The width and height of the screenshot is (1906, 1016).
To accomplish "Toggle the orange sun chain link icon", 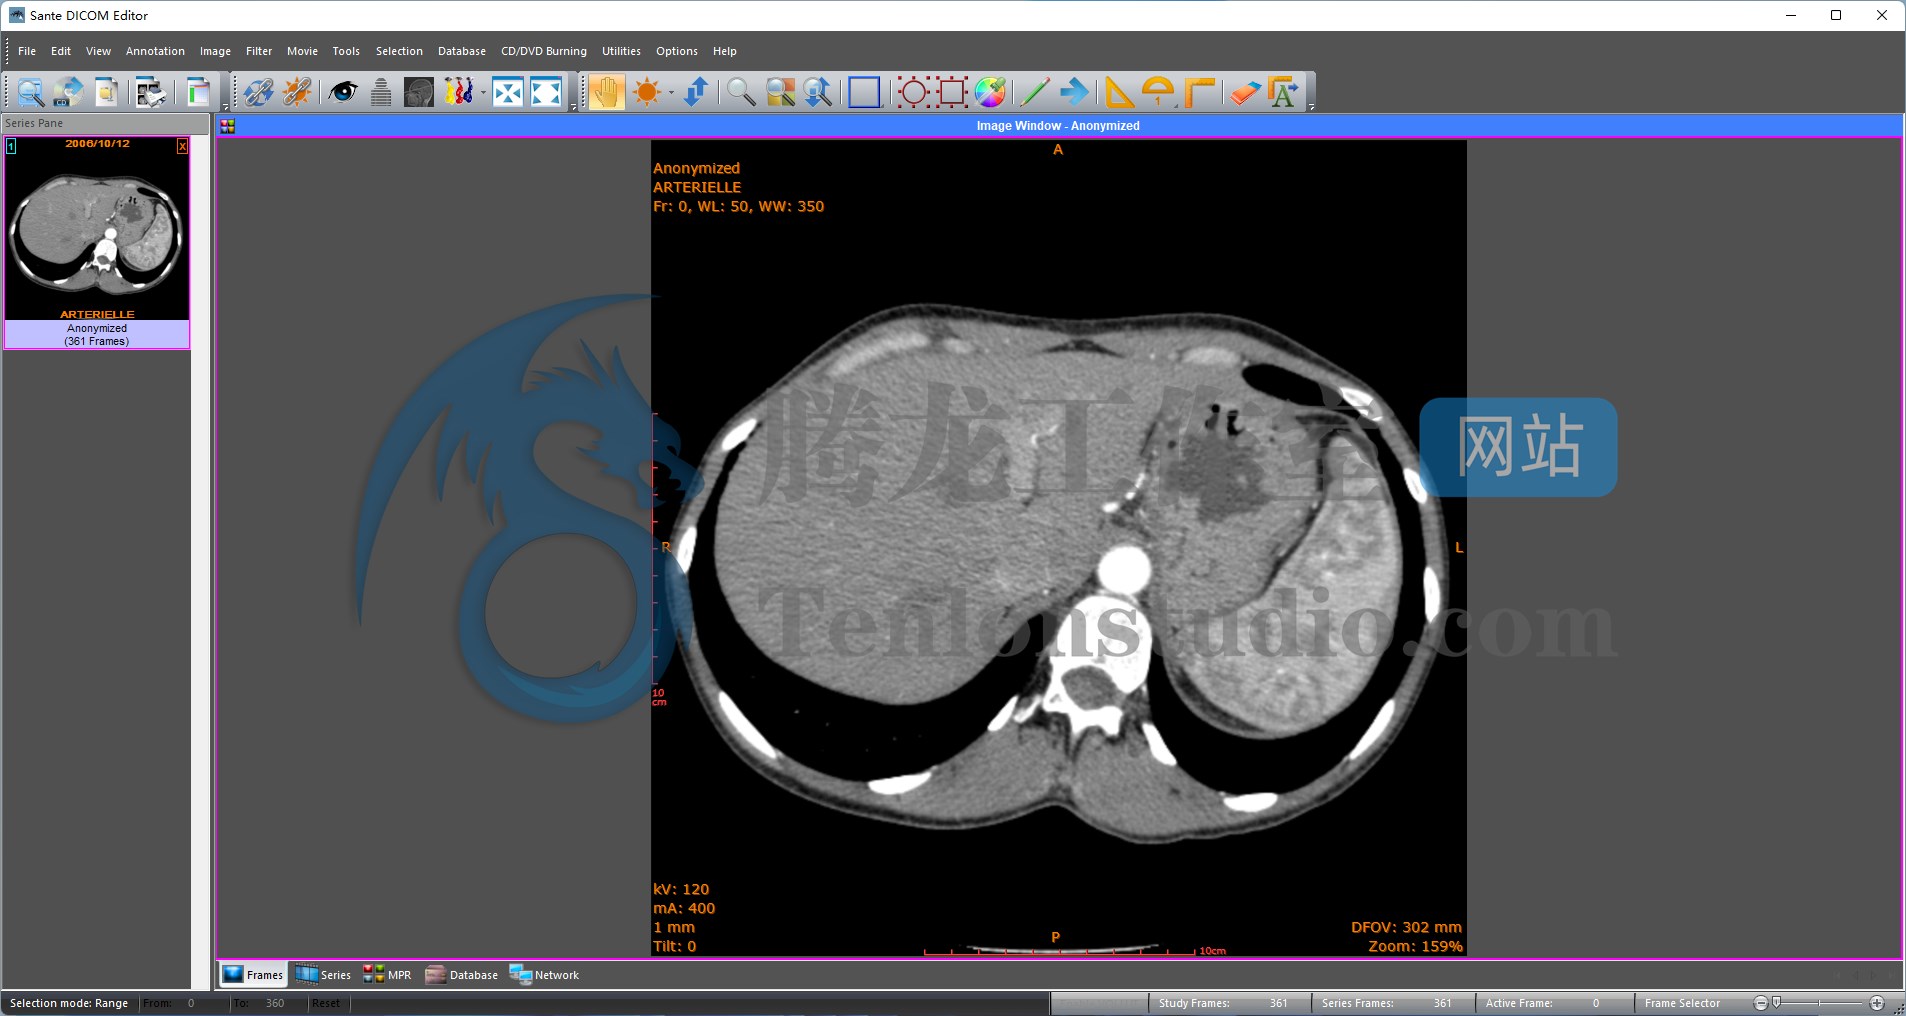I will click(297, 92).
